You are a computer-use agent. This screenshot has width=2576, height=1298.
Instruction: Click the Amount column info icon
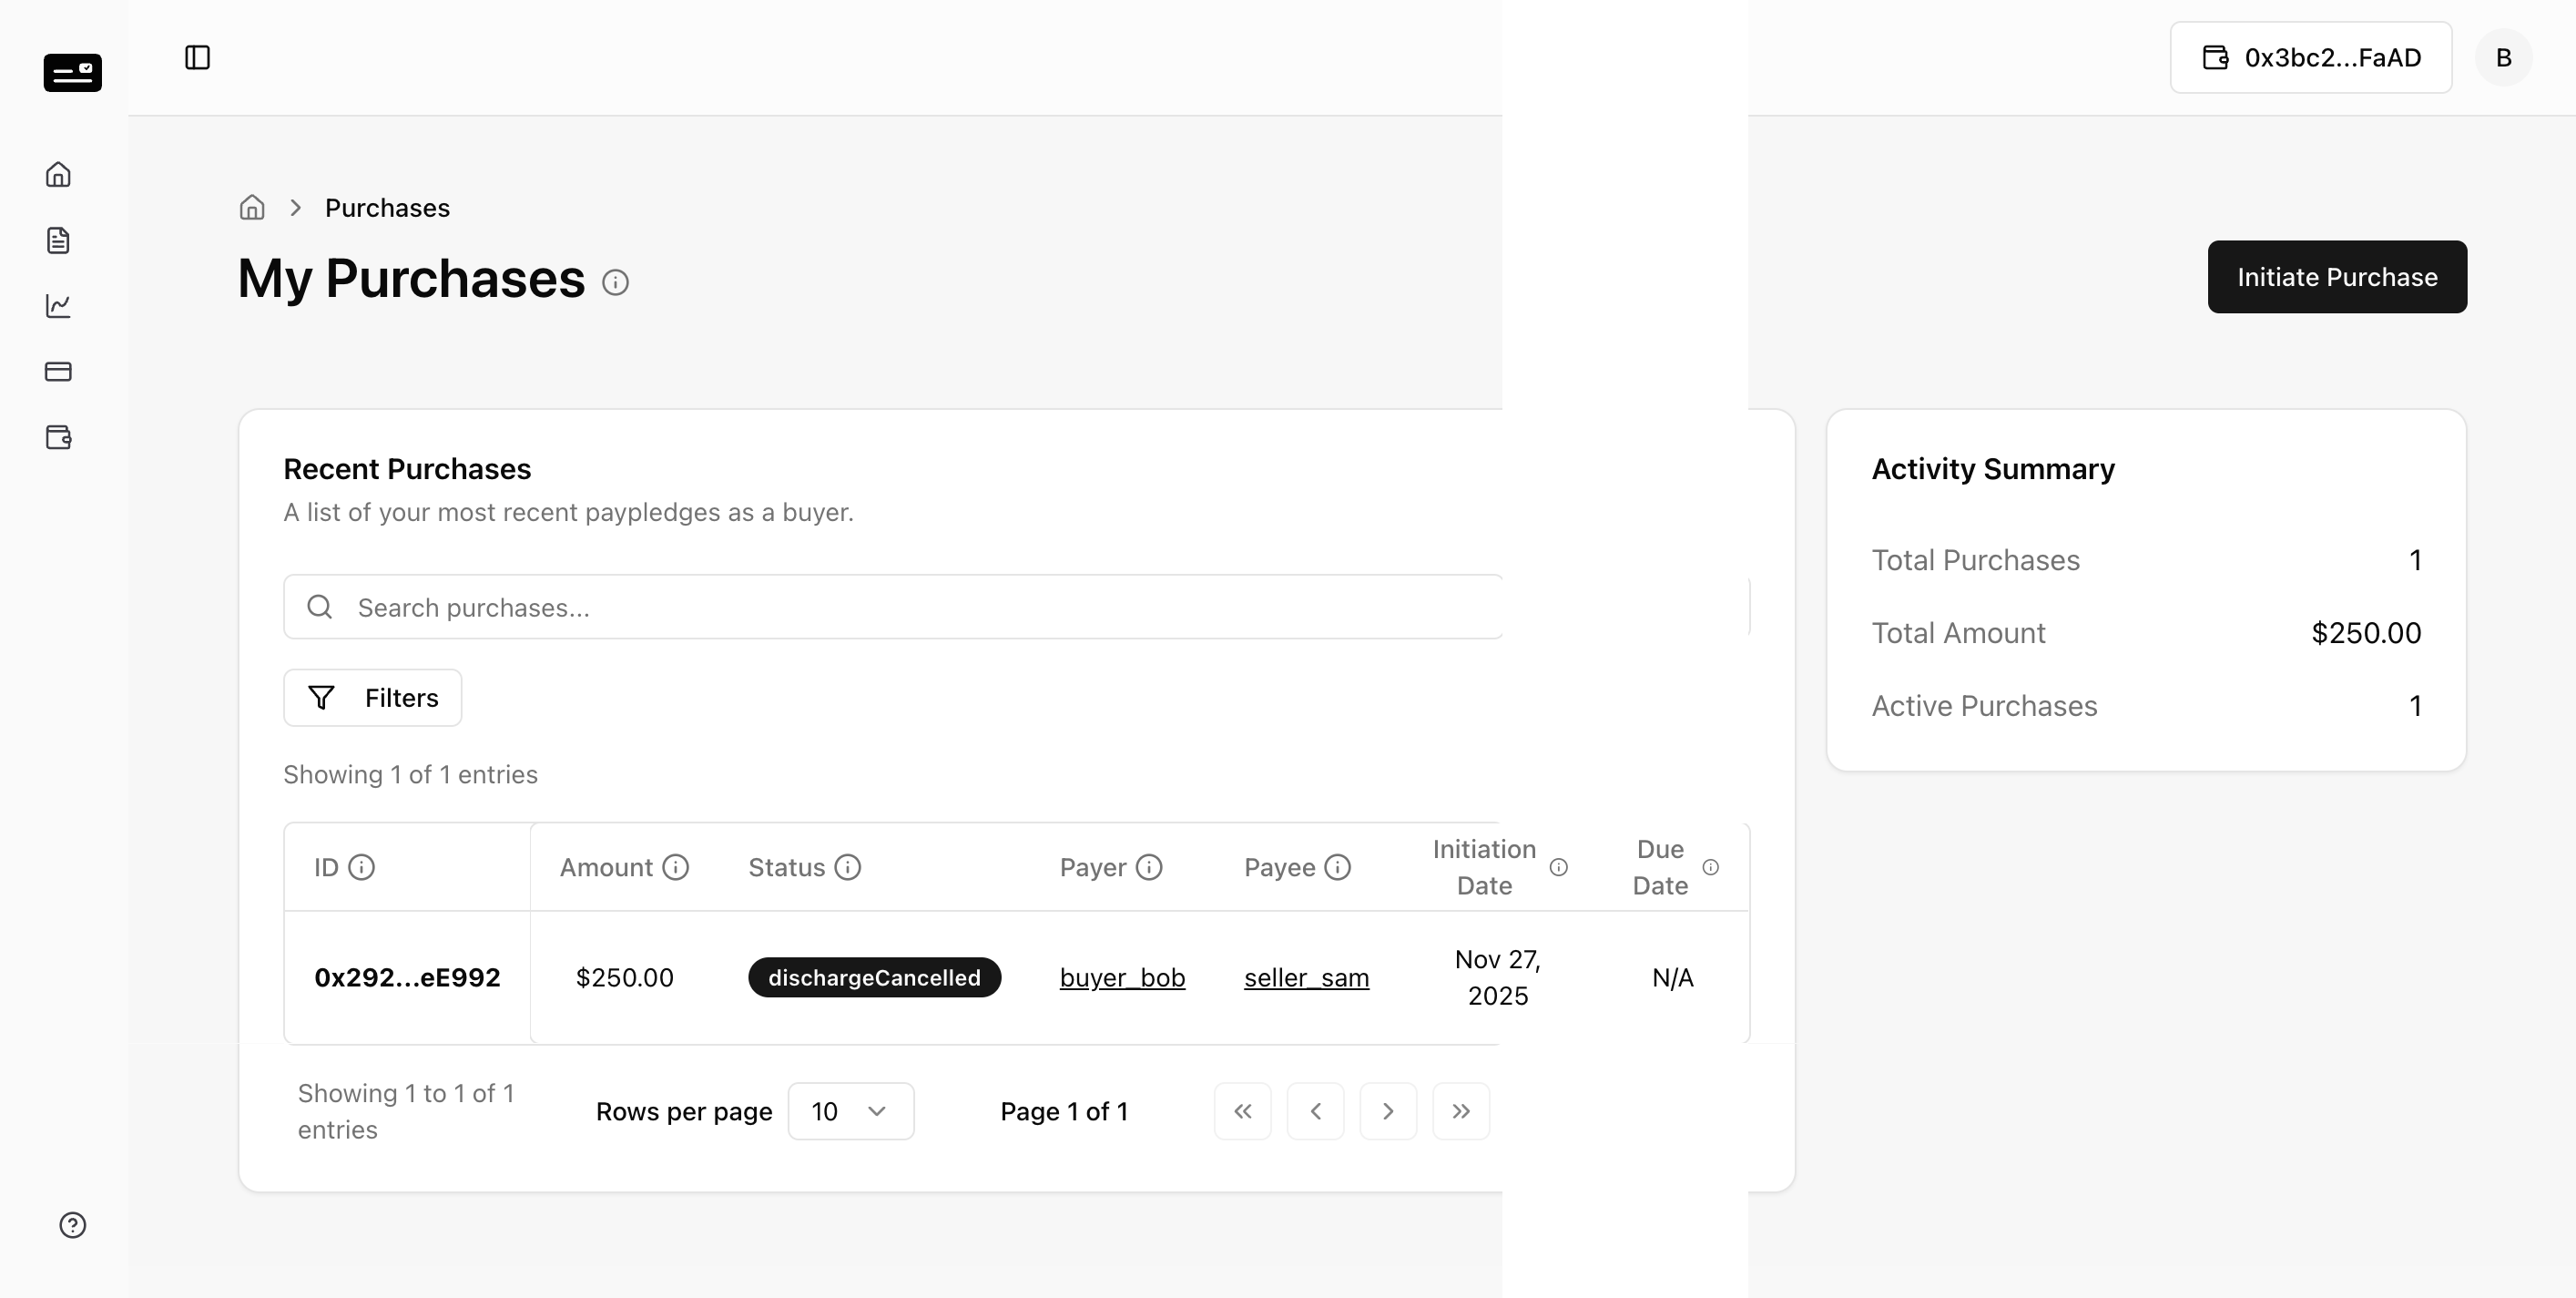point(676,867)
